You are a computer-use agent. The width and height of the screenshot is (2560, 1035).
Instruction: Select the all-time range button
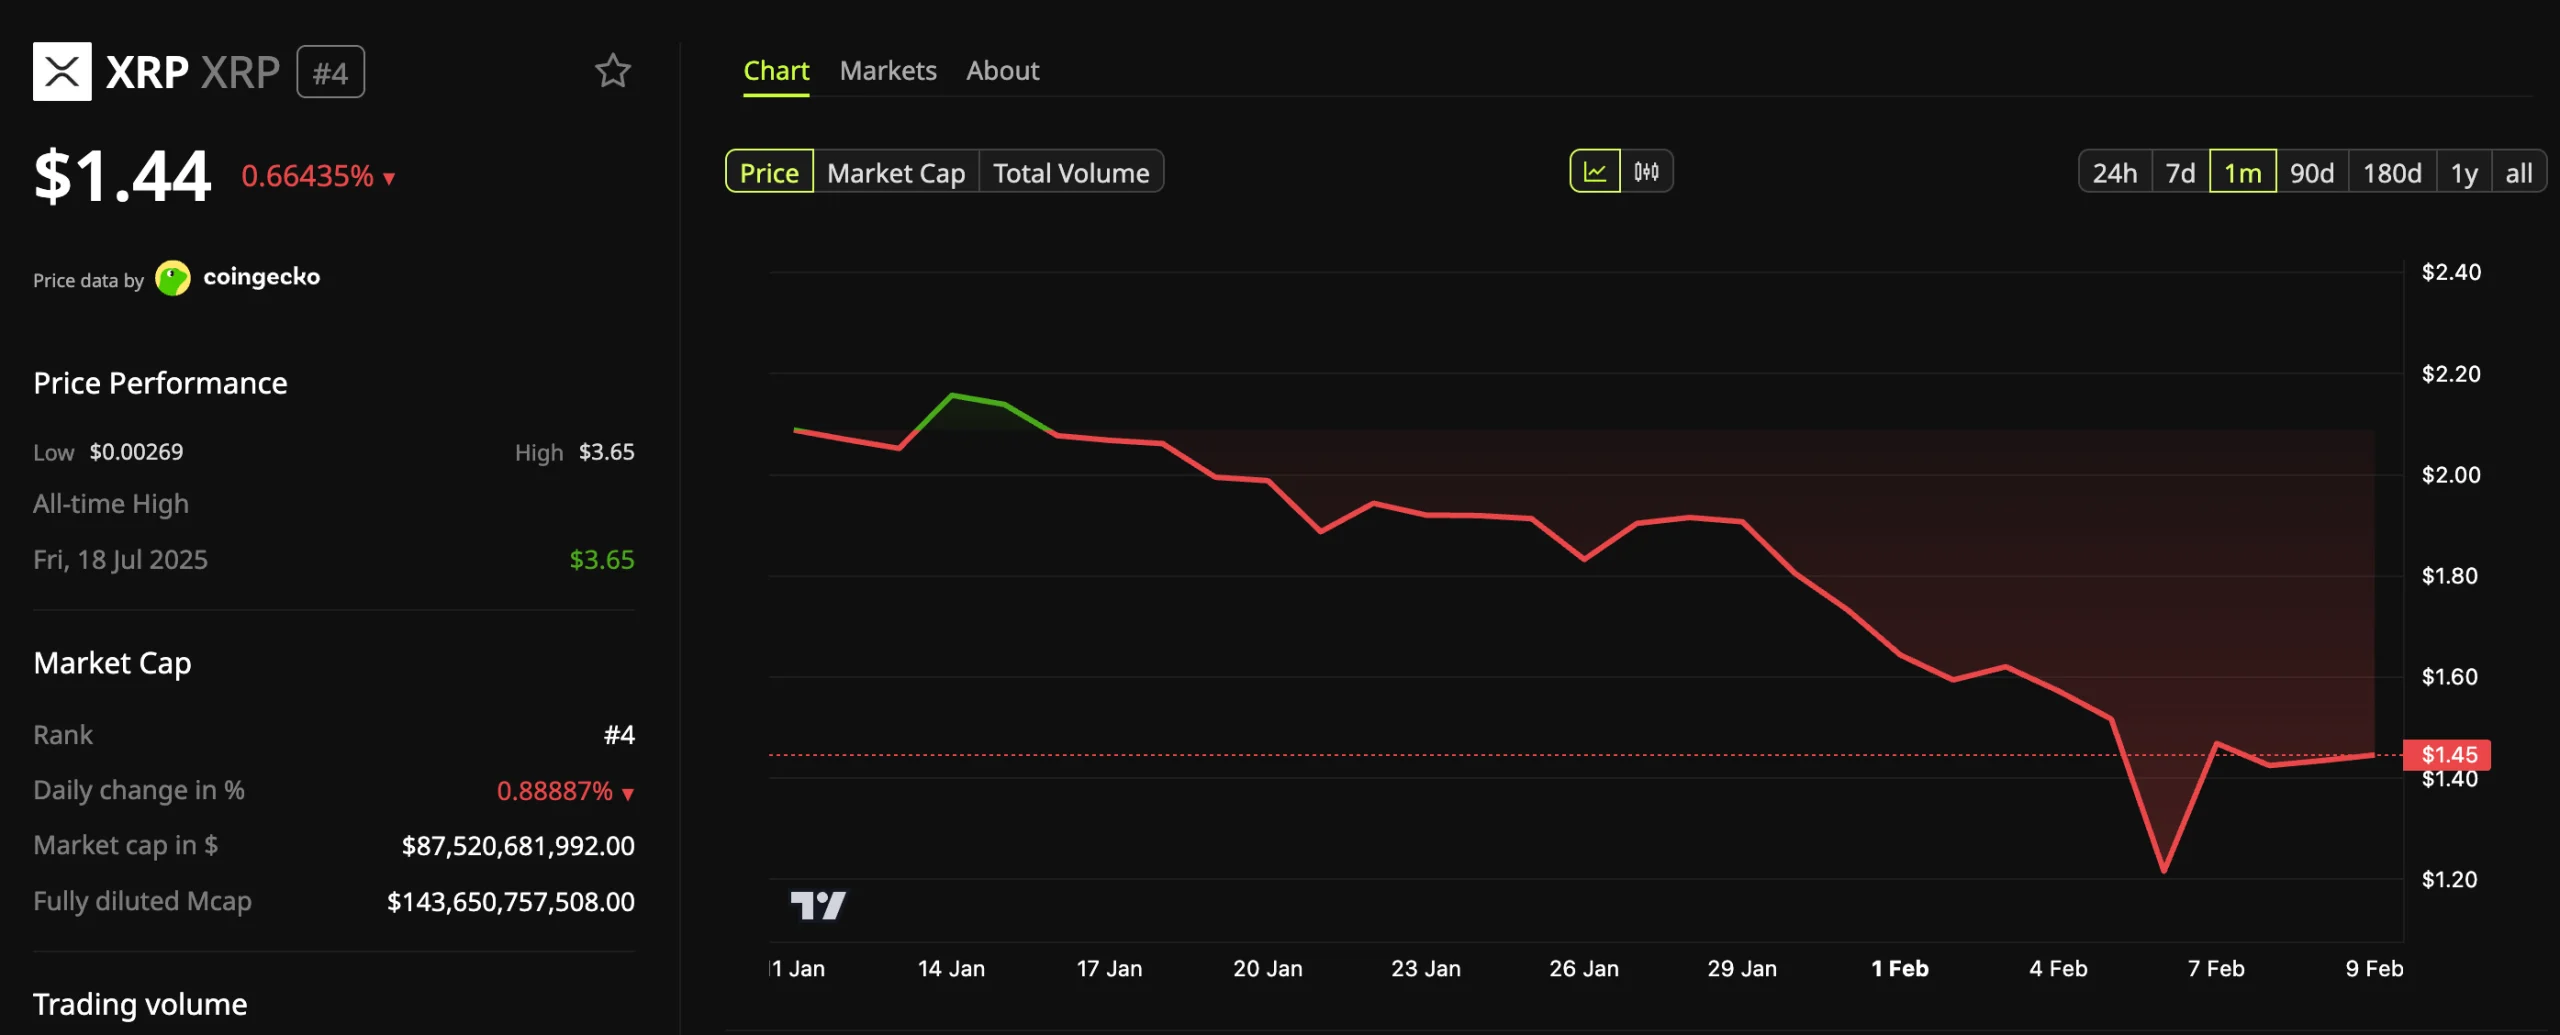(2521, 171)
